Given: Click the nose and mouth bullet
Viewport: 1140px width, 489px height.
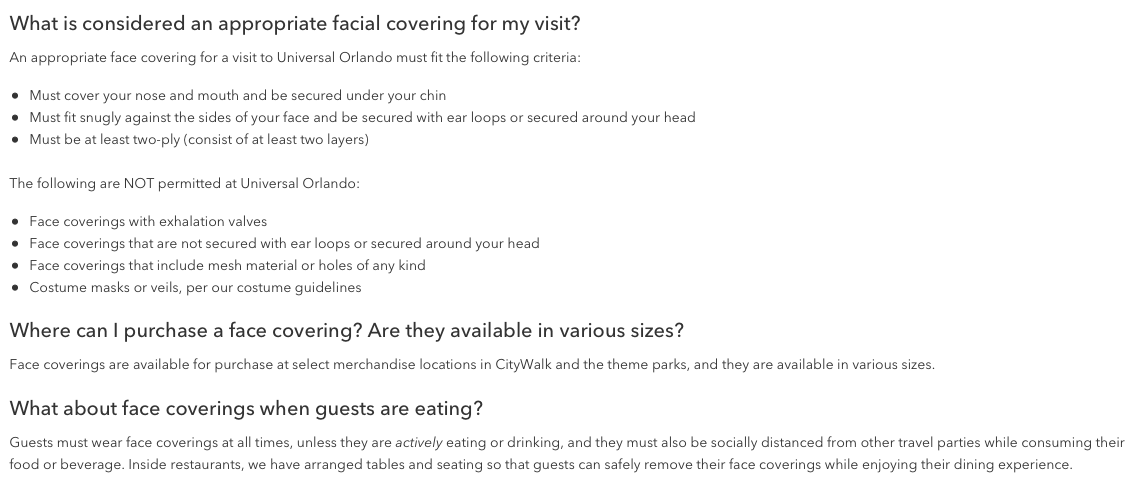Looking at the screenshot, I should 238,96.
